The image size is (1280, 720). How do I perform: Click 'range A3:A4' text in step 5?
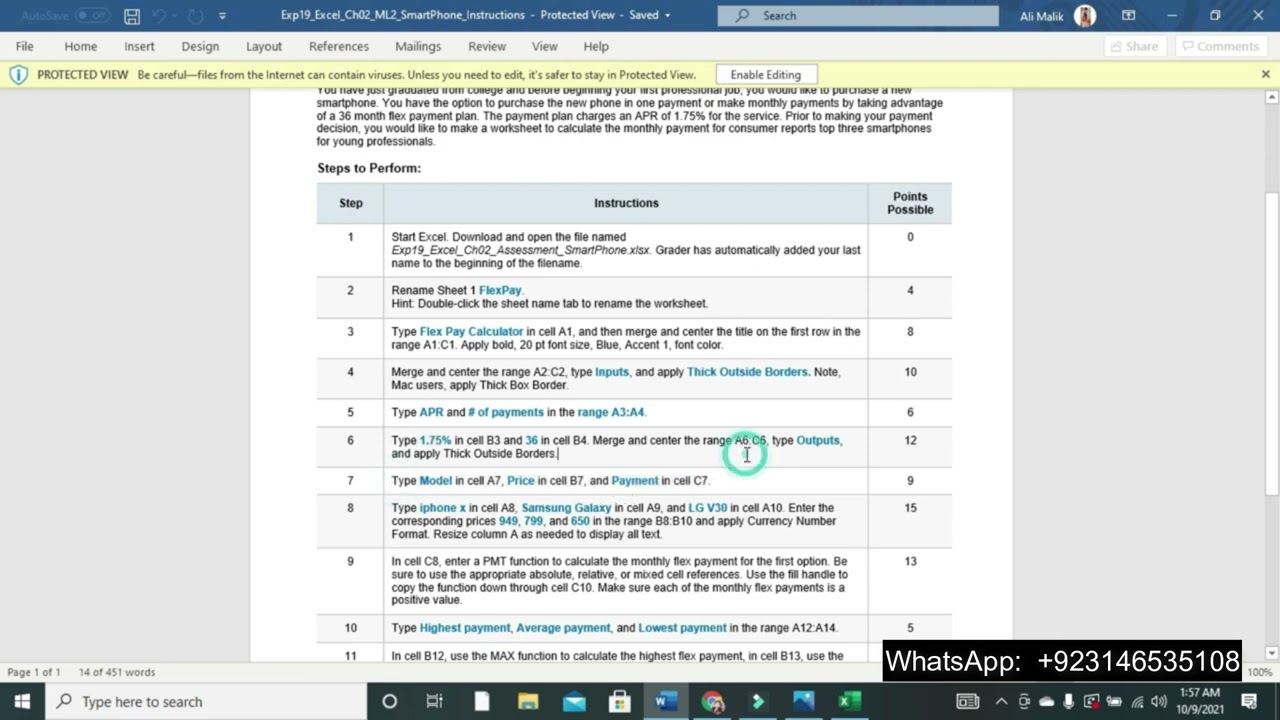coord(611,412)
